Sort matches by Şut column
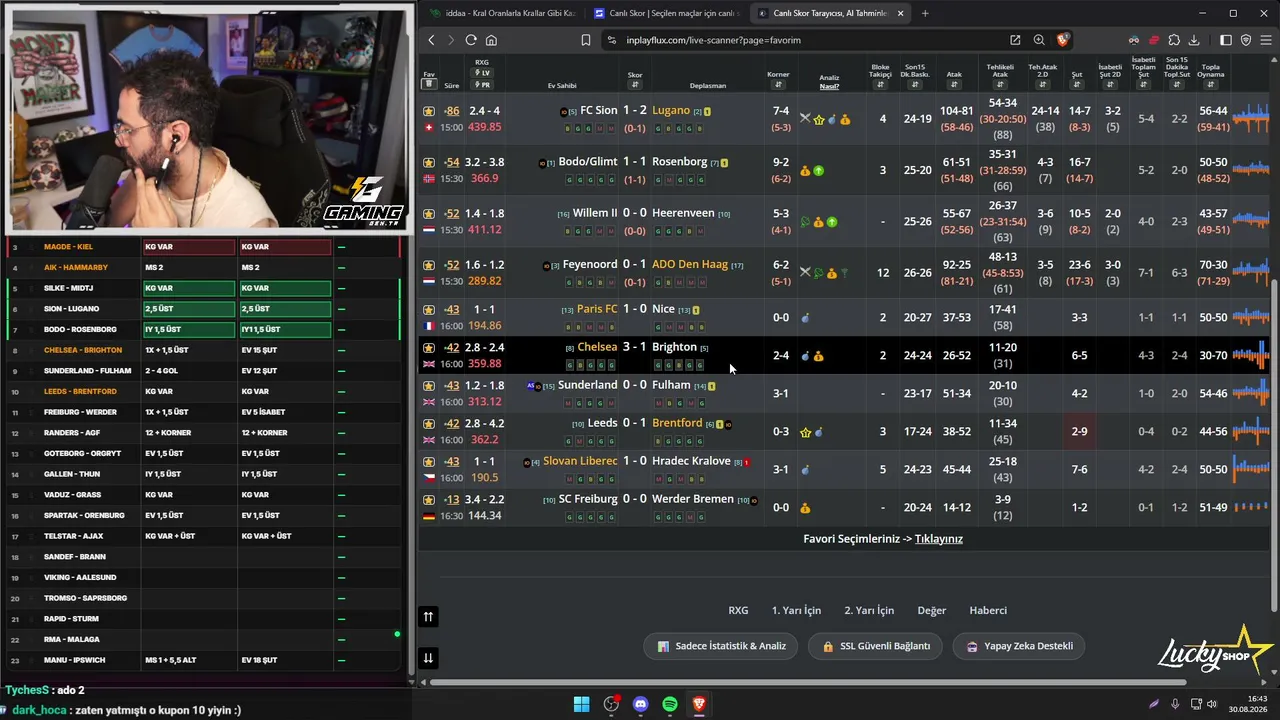This screenshot has width=1280, height=720. (x=1077, y=85)
